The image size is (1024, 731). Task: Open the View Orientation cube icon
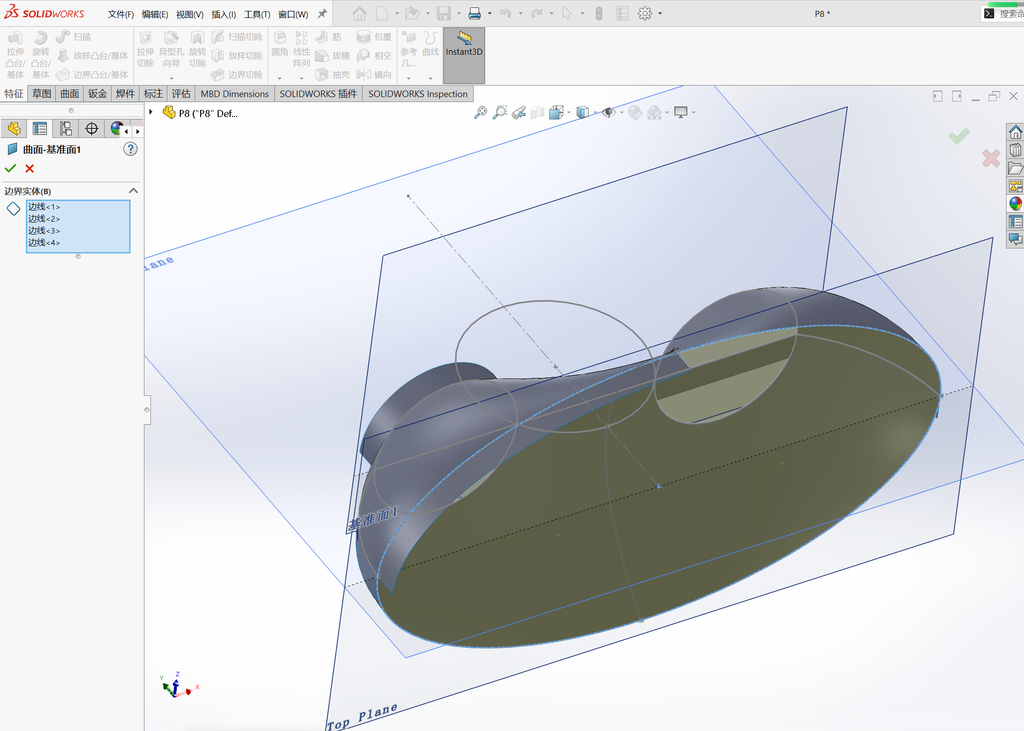coord(556,112)
